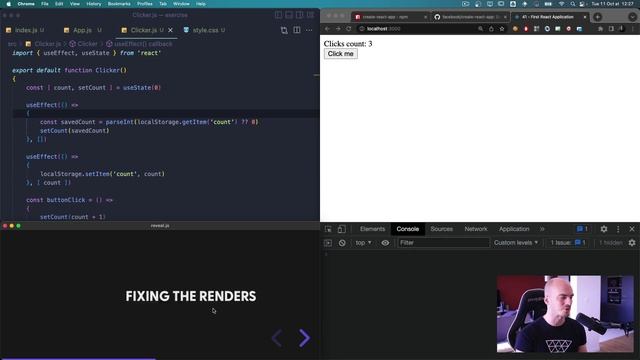Image resolution: width=640 pixels, height=360 pixels.
Task: Close the Clicker.js editor tab
Action: pos(171,30)
